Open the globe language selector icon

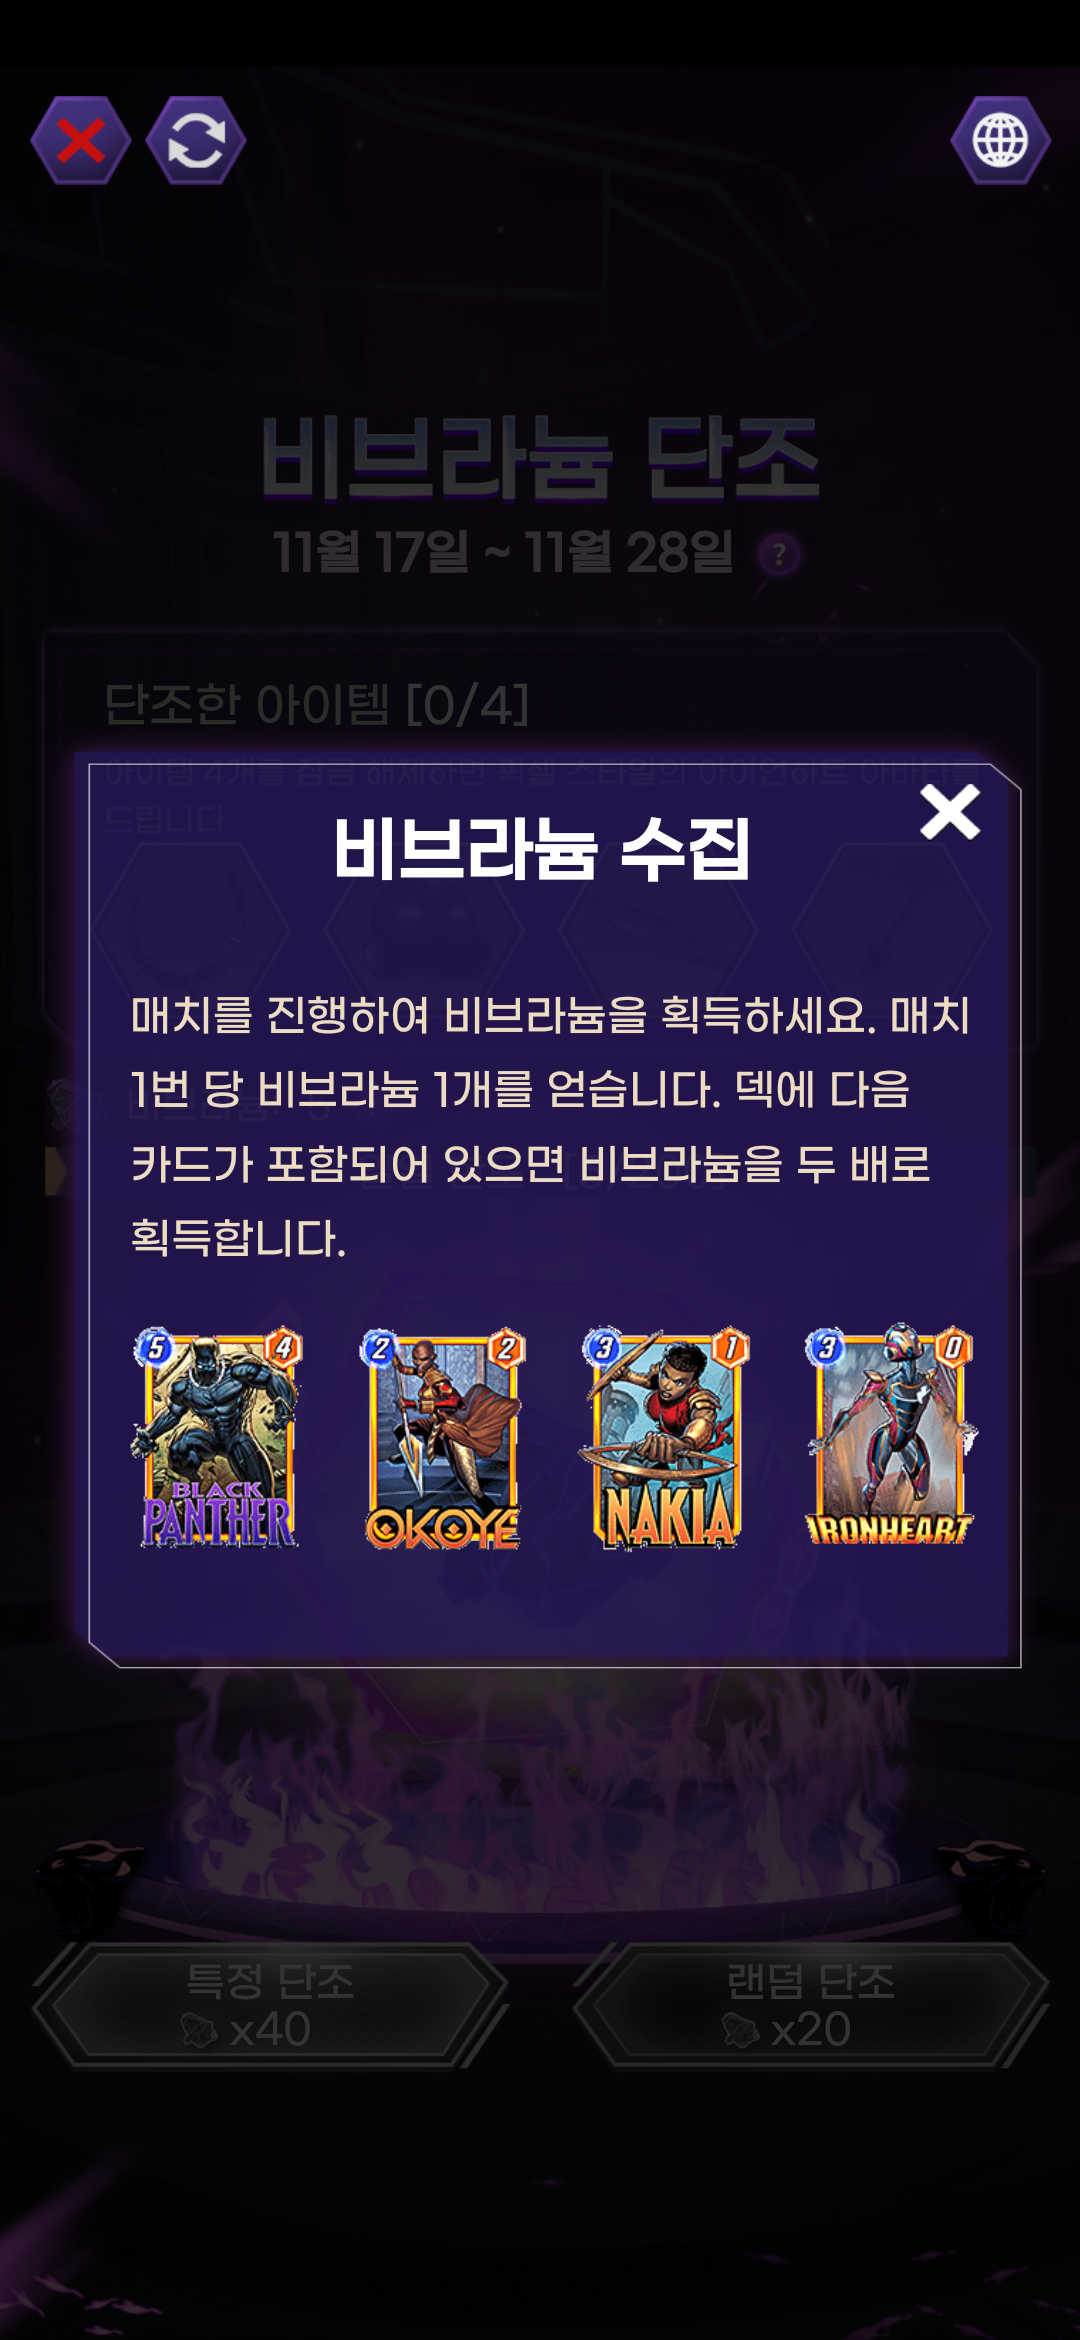pos(1000,140)
